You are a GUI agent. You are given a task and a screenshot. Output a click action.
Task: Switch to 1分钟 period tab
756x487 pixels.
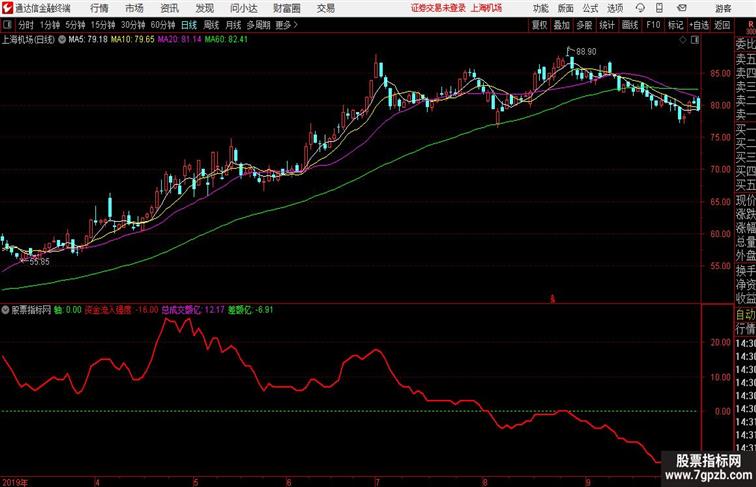(50, 25)
